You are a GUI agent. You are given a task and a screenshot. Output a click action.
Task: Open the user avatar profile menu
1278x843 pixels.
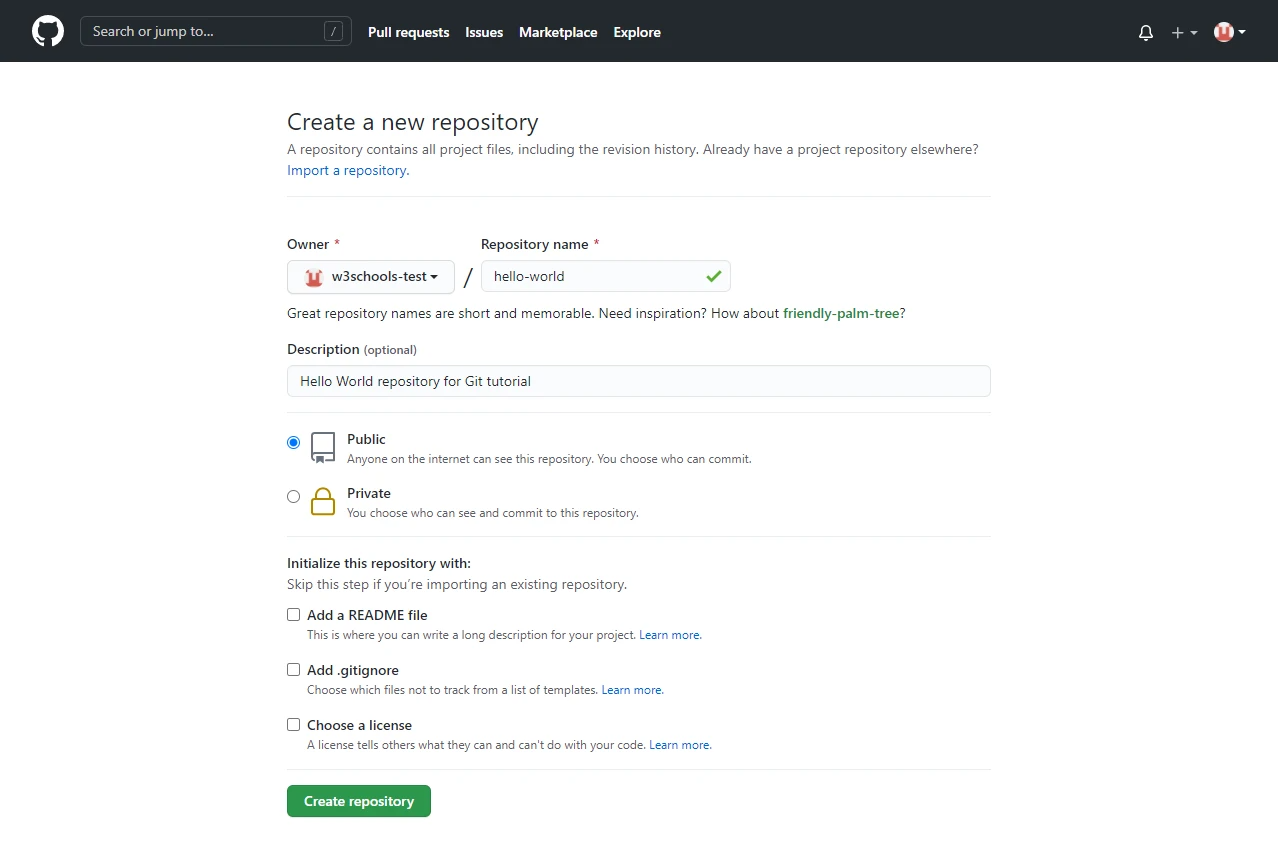[1229, 32]
